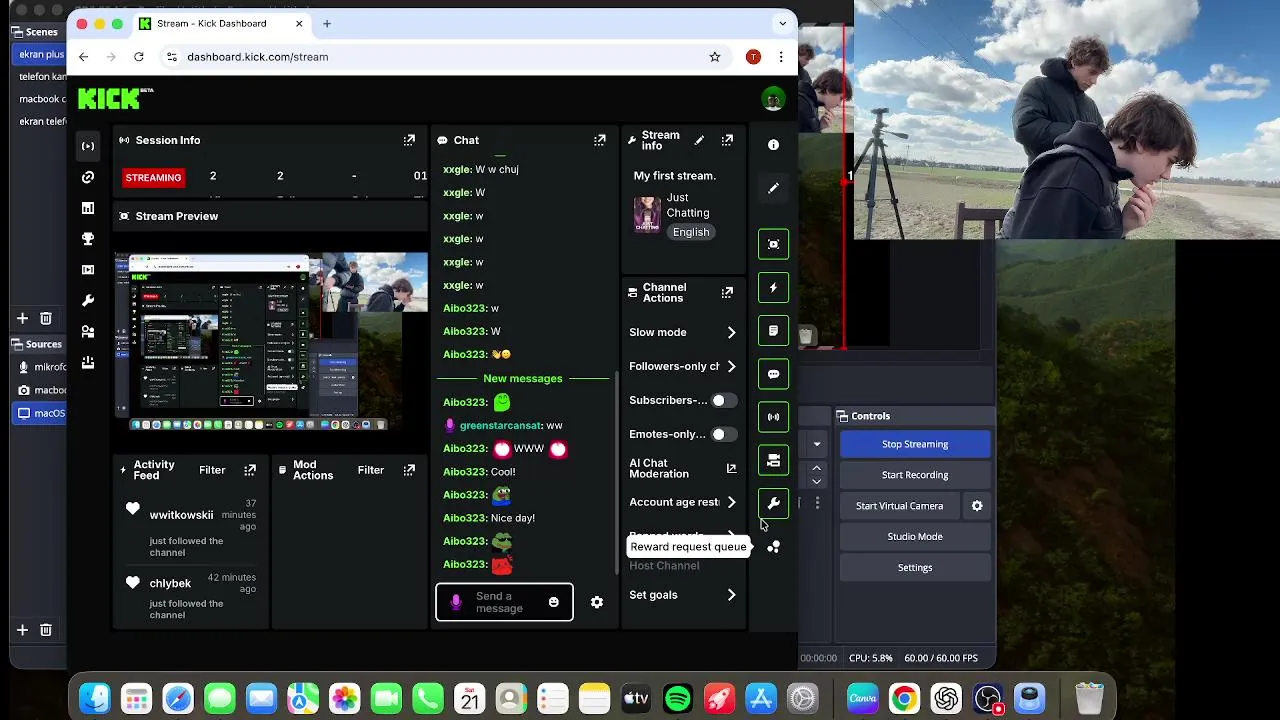
Task: Expand Account age restriction options
Action: pos(731,502)
